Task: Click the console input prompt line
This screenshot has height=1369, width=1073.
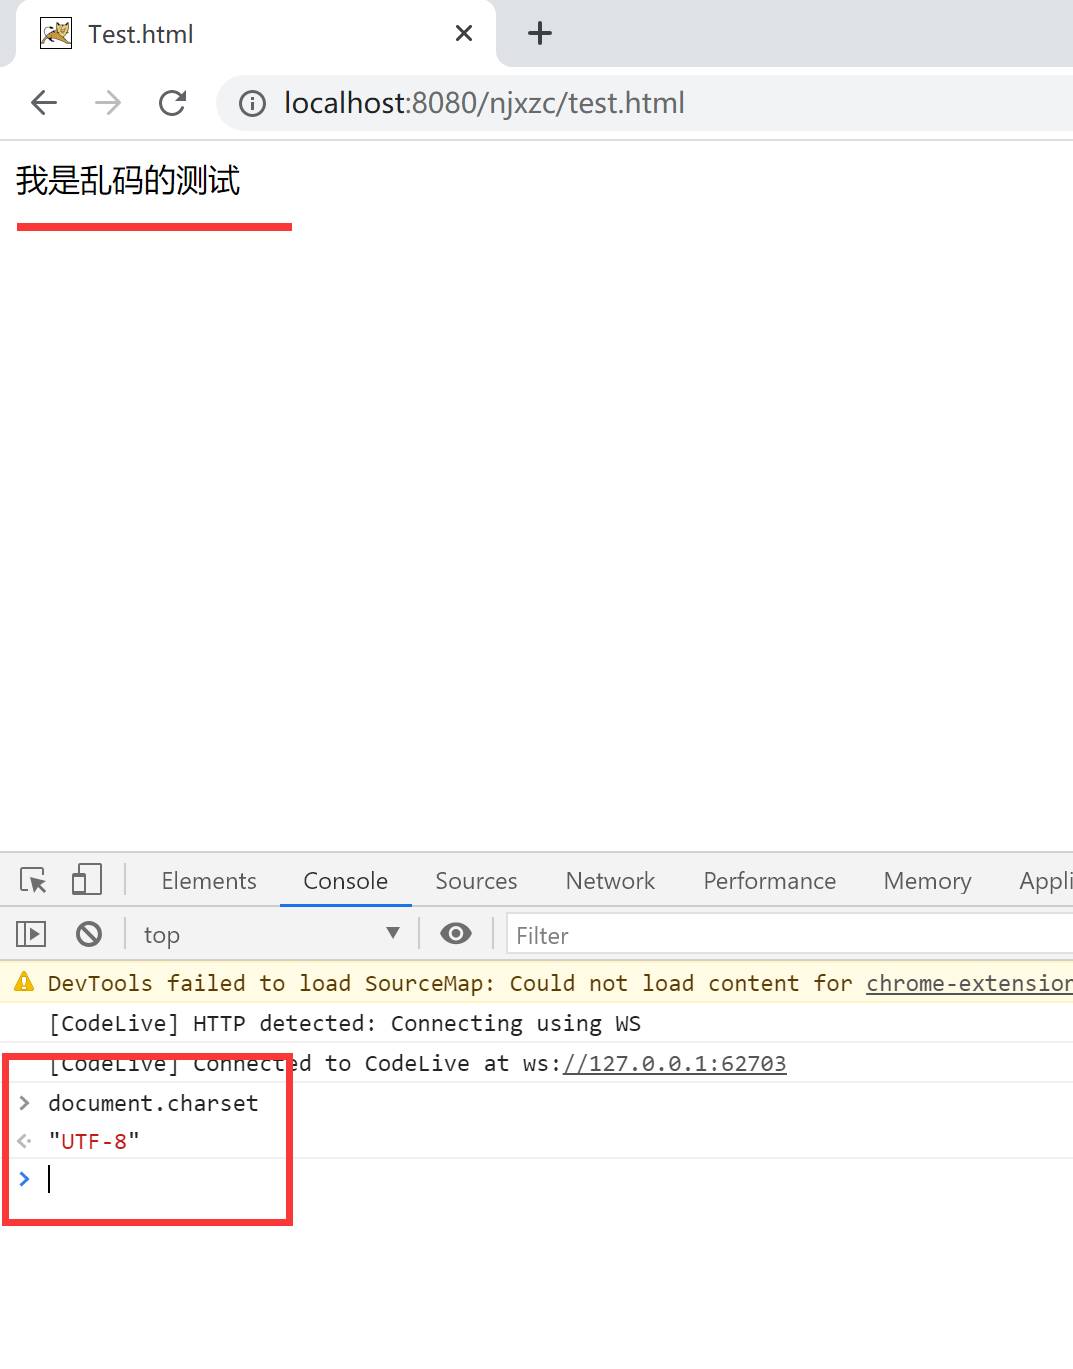Action: [x=536, y=1179]
